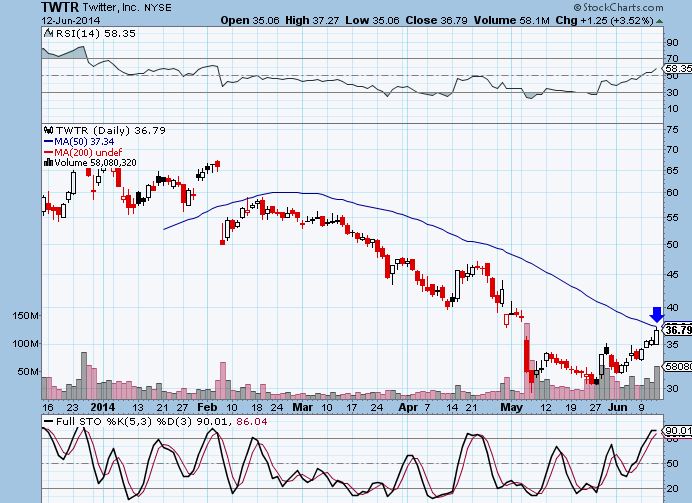The image size is (692, 503).
Task: Click the 'Close 36.79' value in the header
Action: [436, 20]
